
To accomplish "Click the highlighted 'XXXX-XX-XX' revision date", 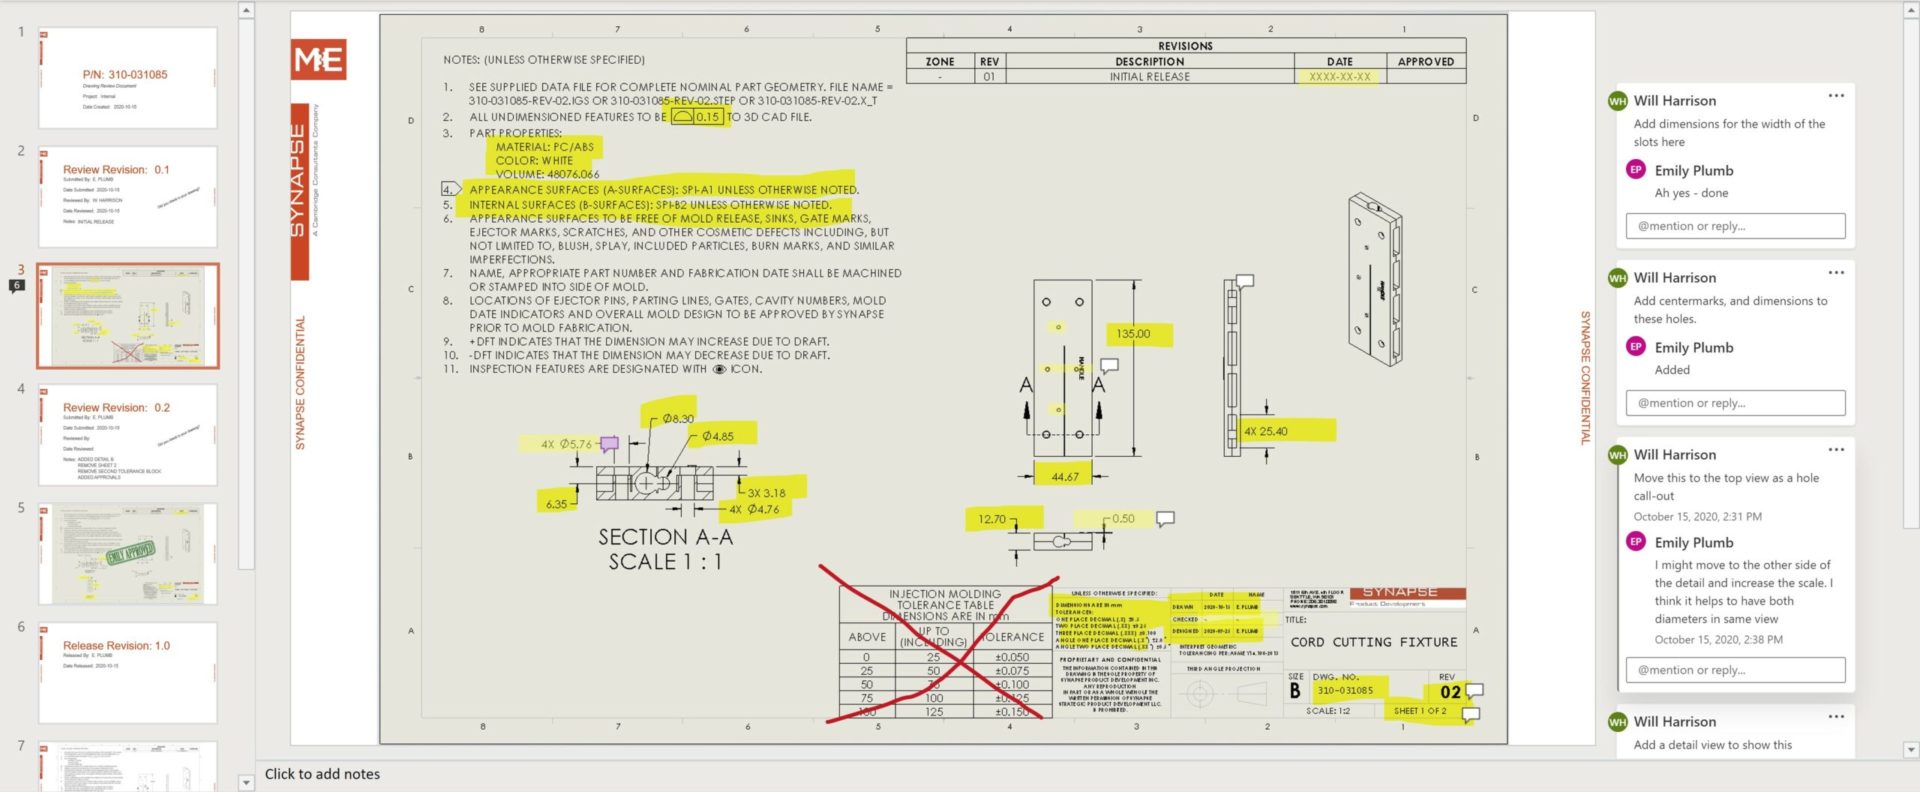I will tap(1340, 77).
